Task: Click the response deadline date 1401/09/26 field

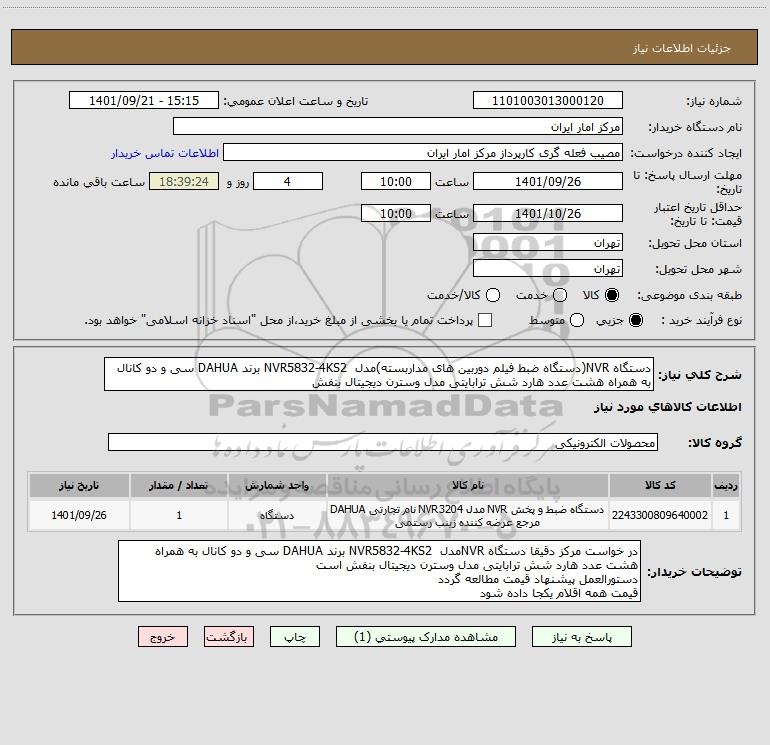Action: click(x=548, y=181)
